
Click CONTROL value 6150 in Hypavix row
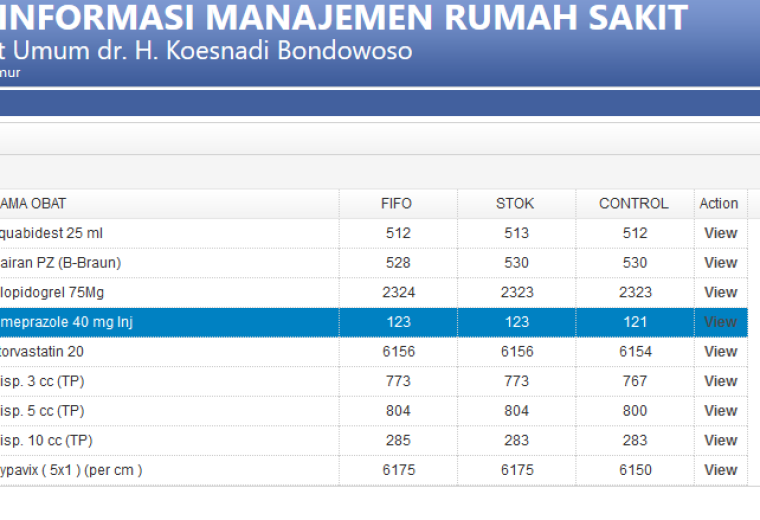coord(635,470)
